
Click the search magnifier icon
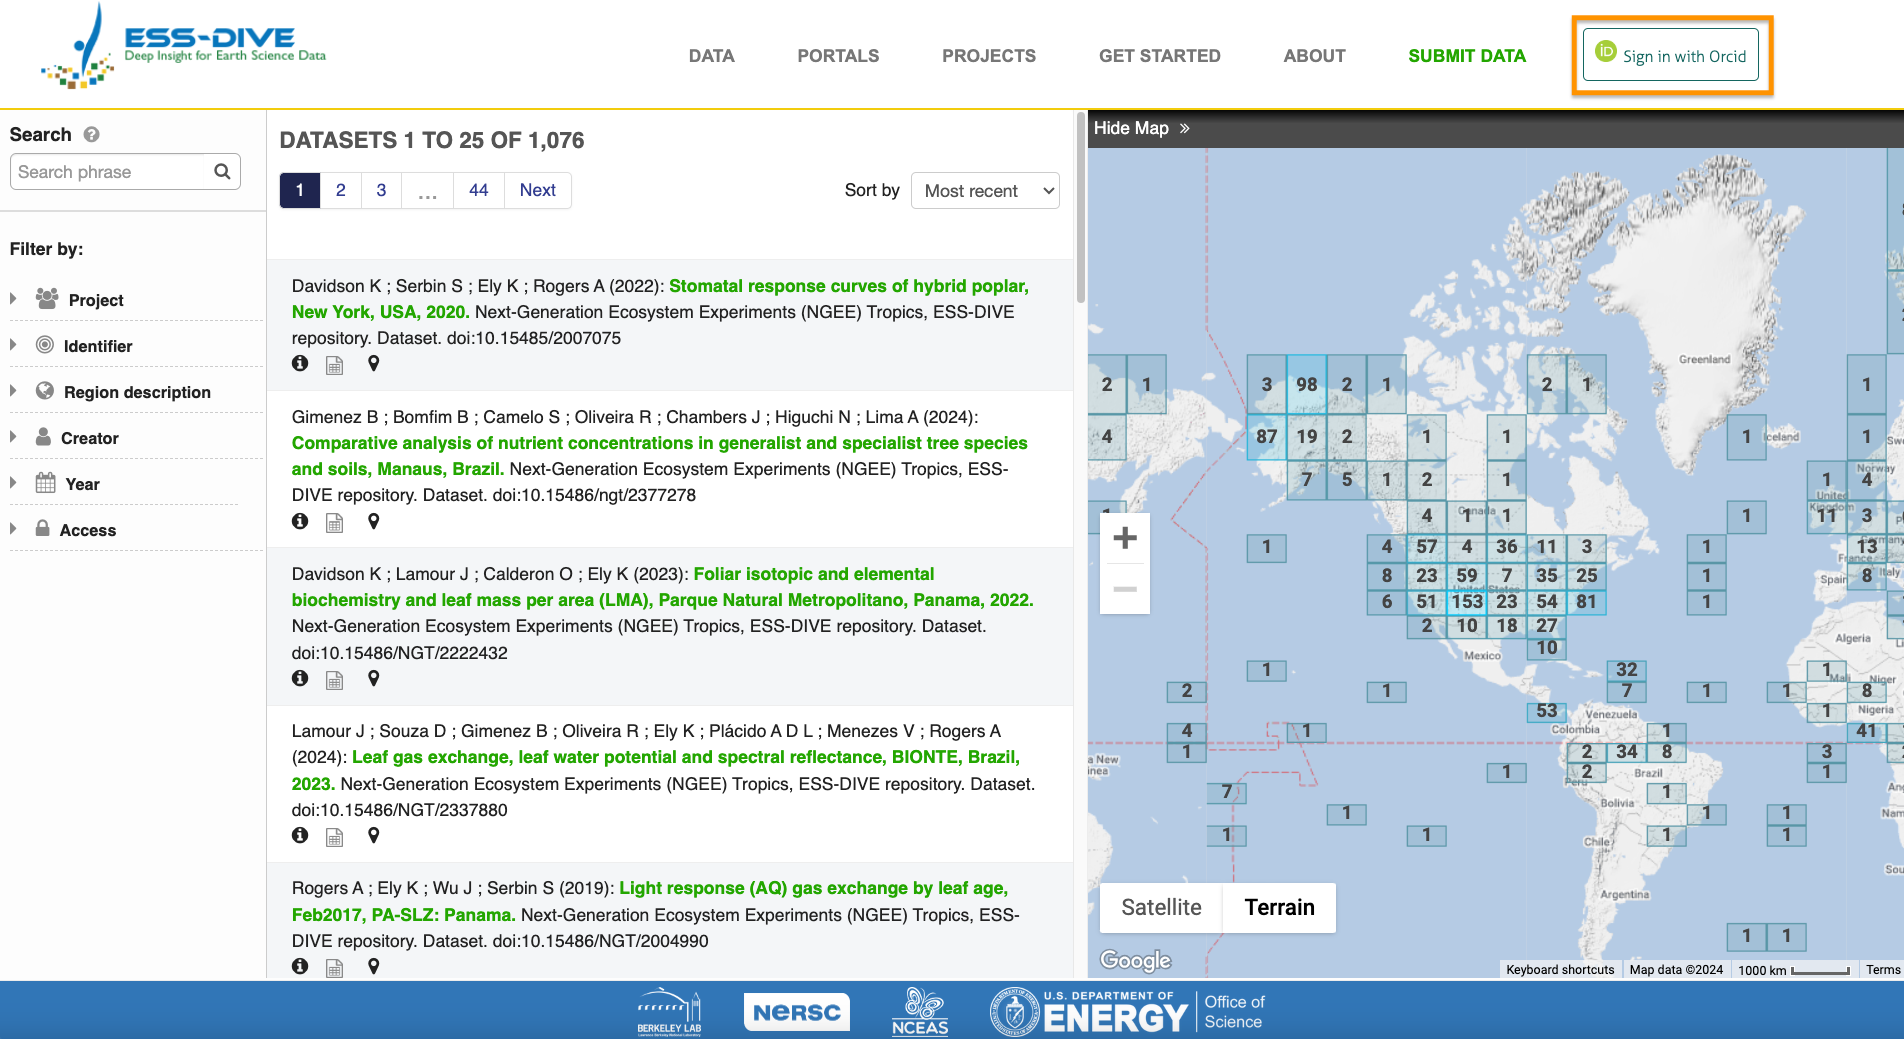coord(222,172)
